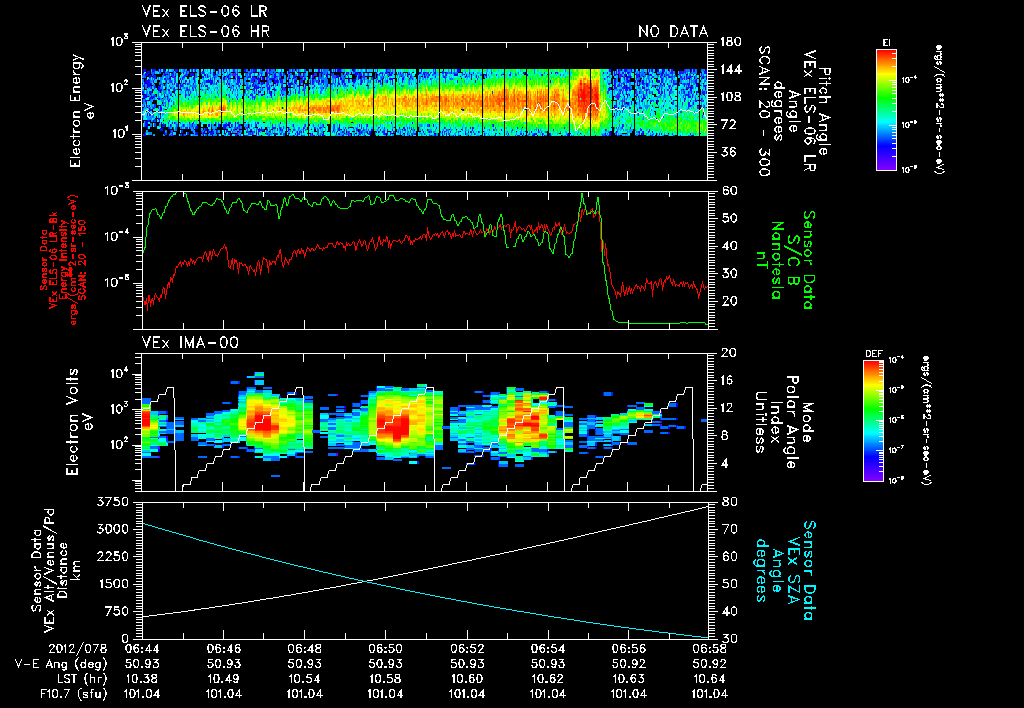Click the 06:58 time tick label

pos(709,649)
